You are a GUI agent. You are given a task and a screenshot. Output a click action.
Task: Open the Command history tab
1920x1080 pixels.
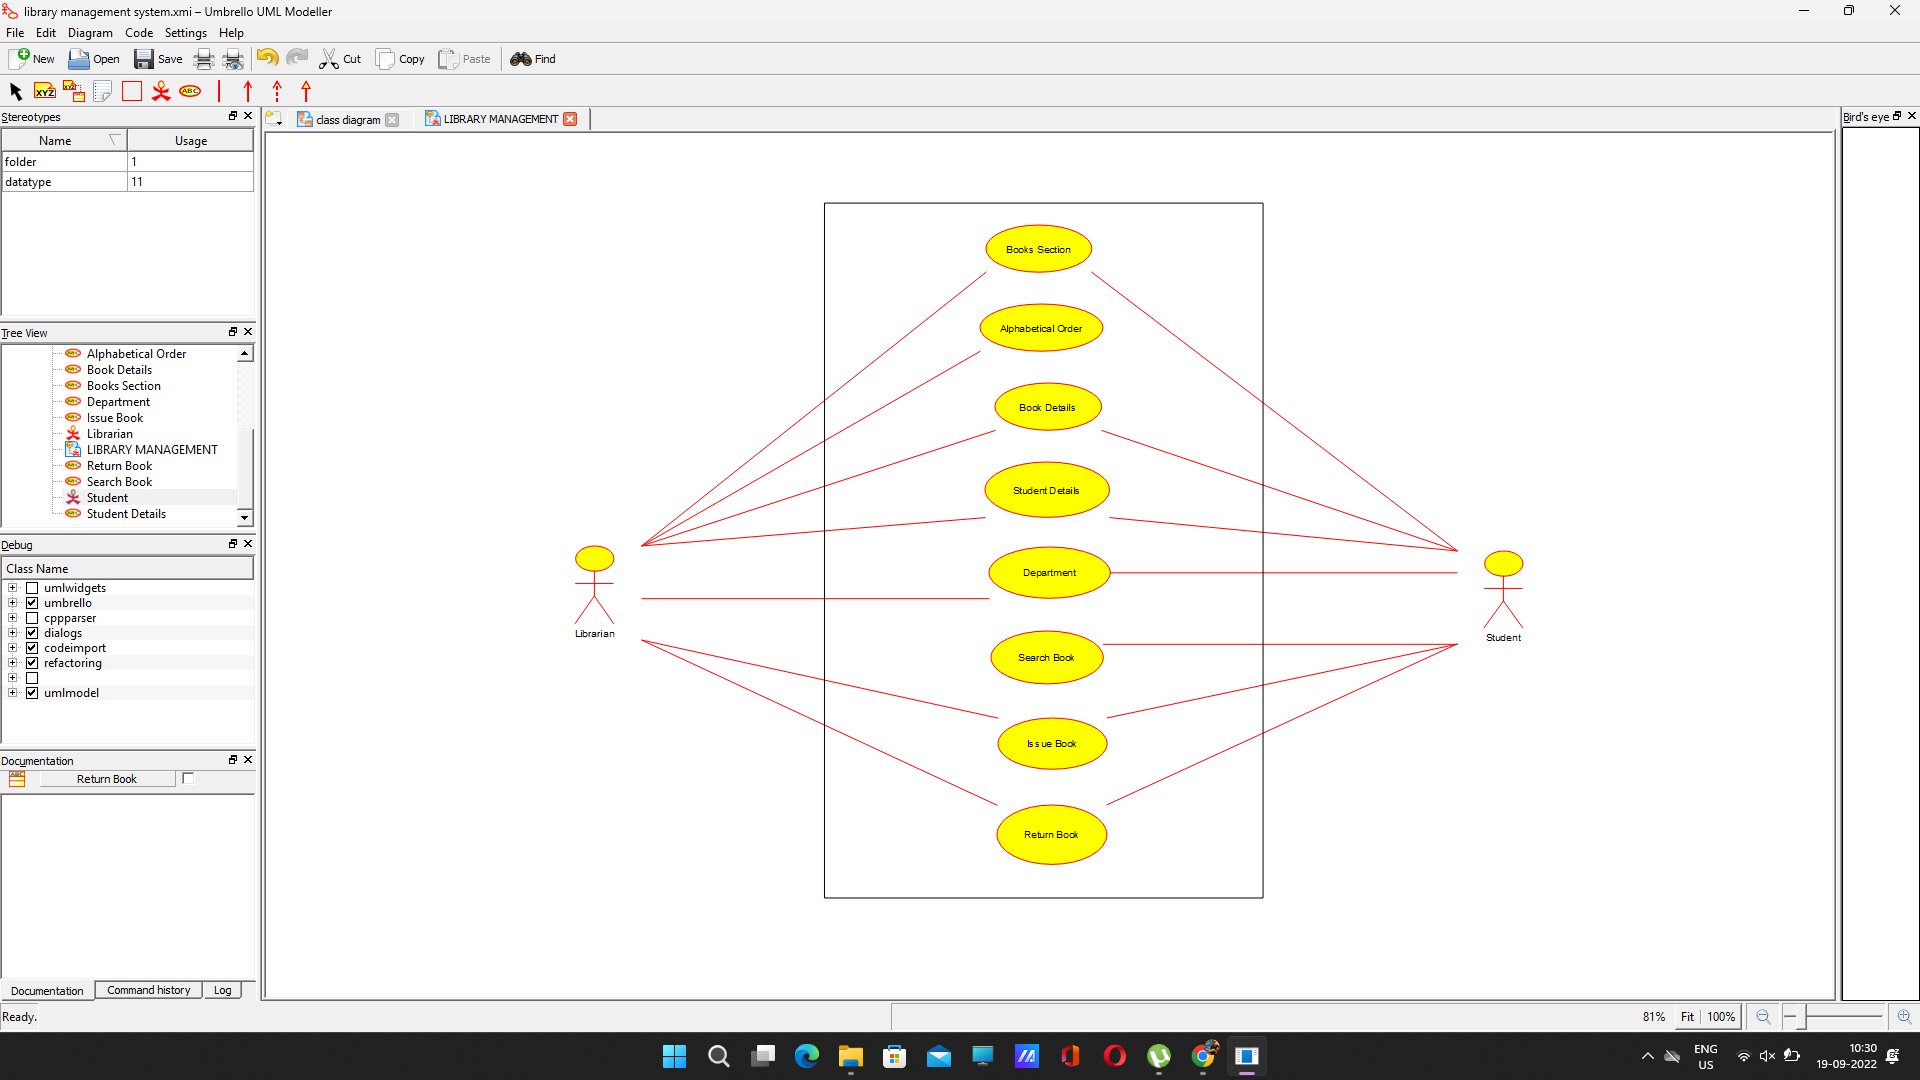(x=148, y=990)
